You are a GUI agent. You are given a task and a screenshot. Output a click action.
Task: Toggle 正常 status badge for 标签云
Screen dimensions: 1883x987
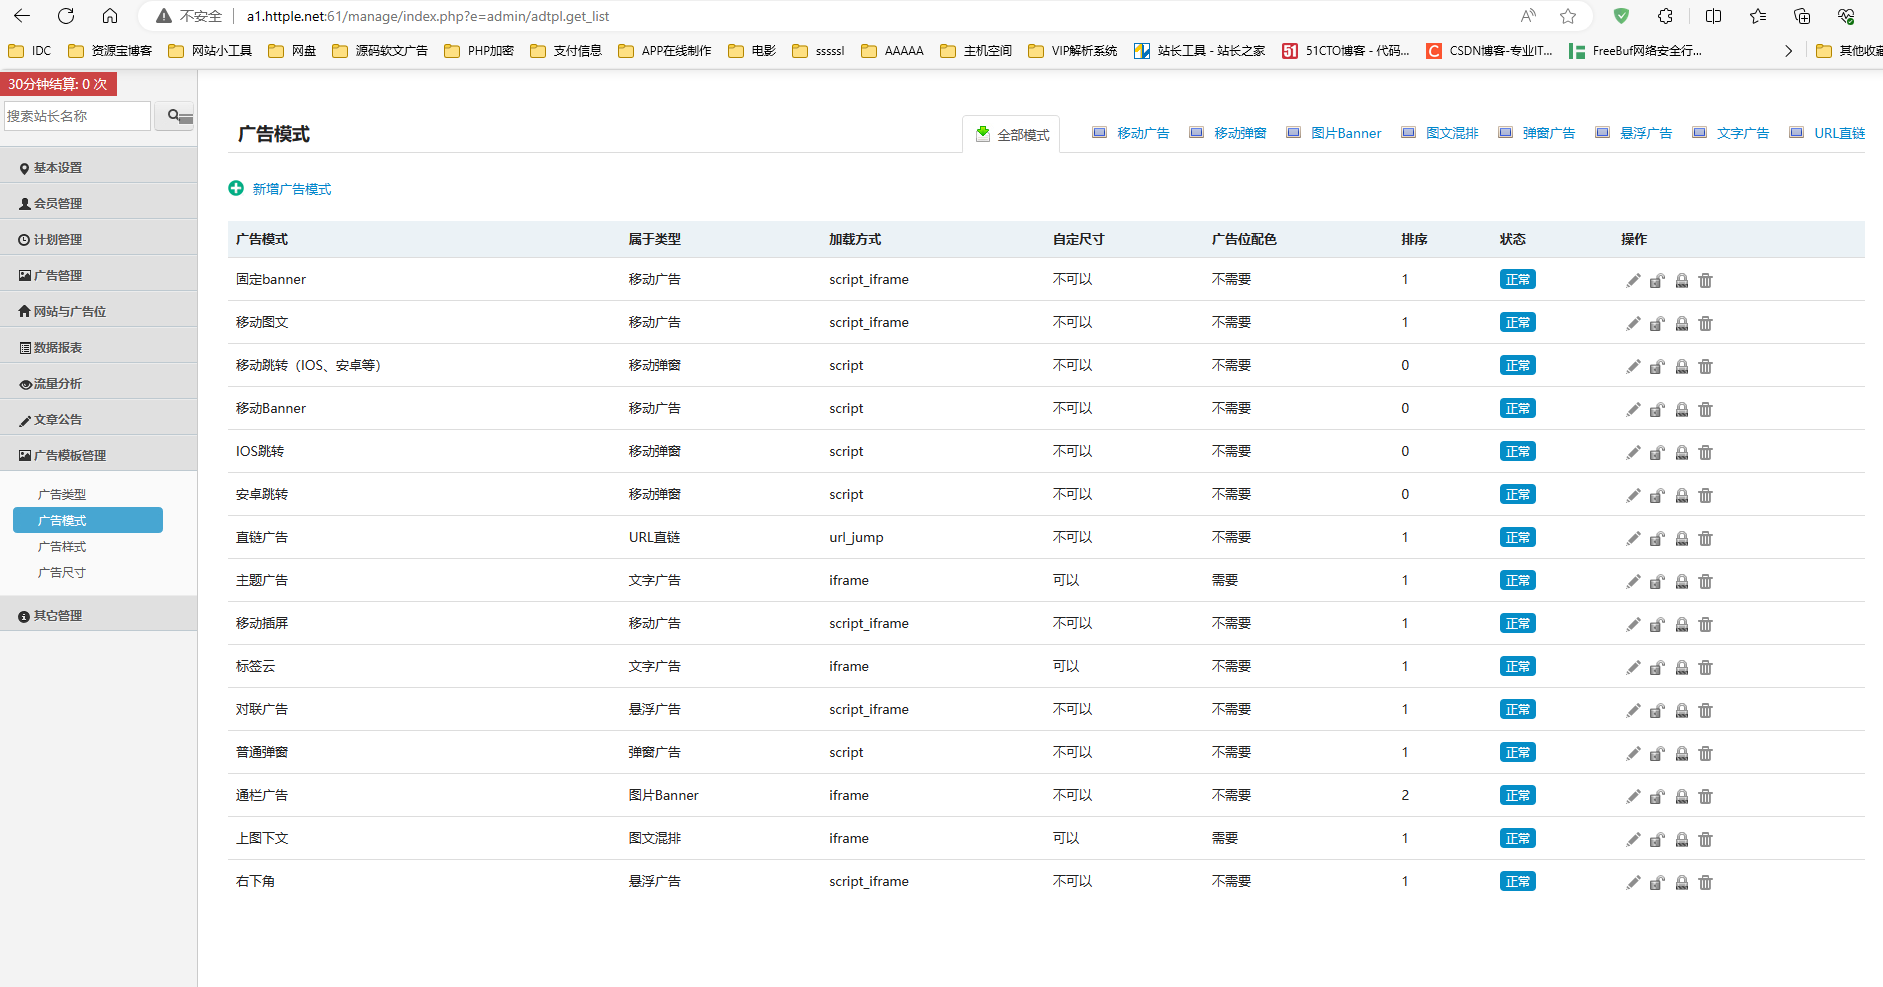[1517, 667]
